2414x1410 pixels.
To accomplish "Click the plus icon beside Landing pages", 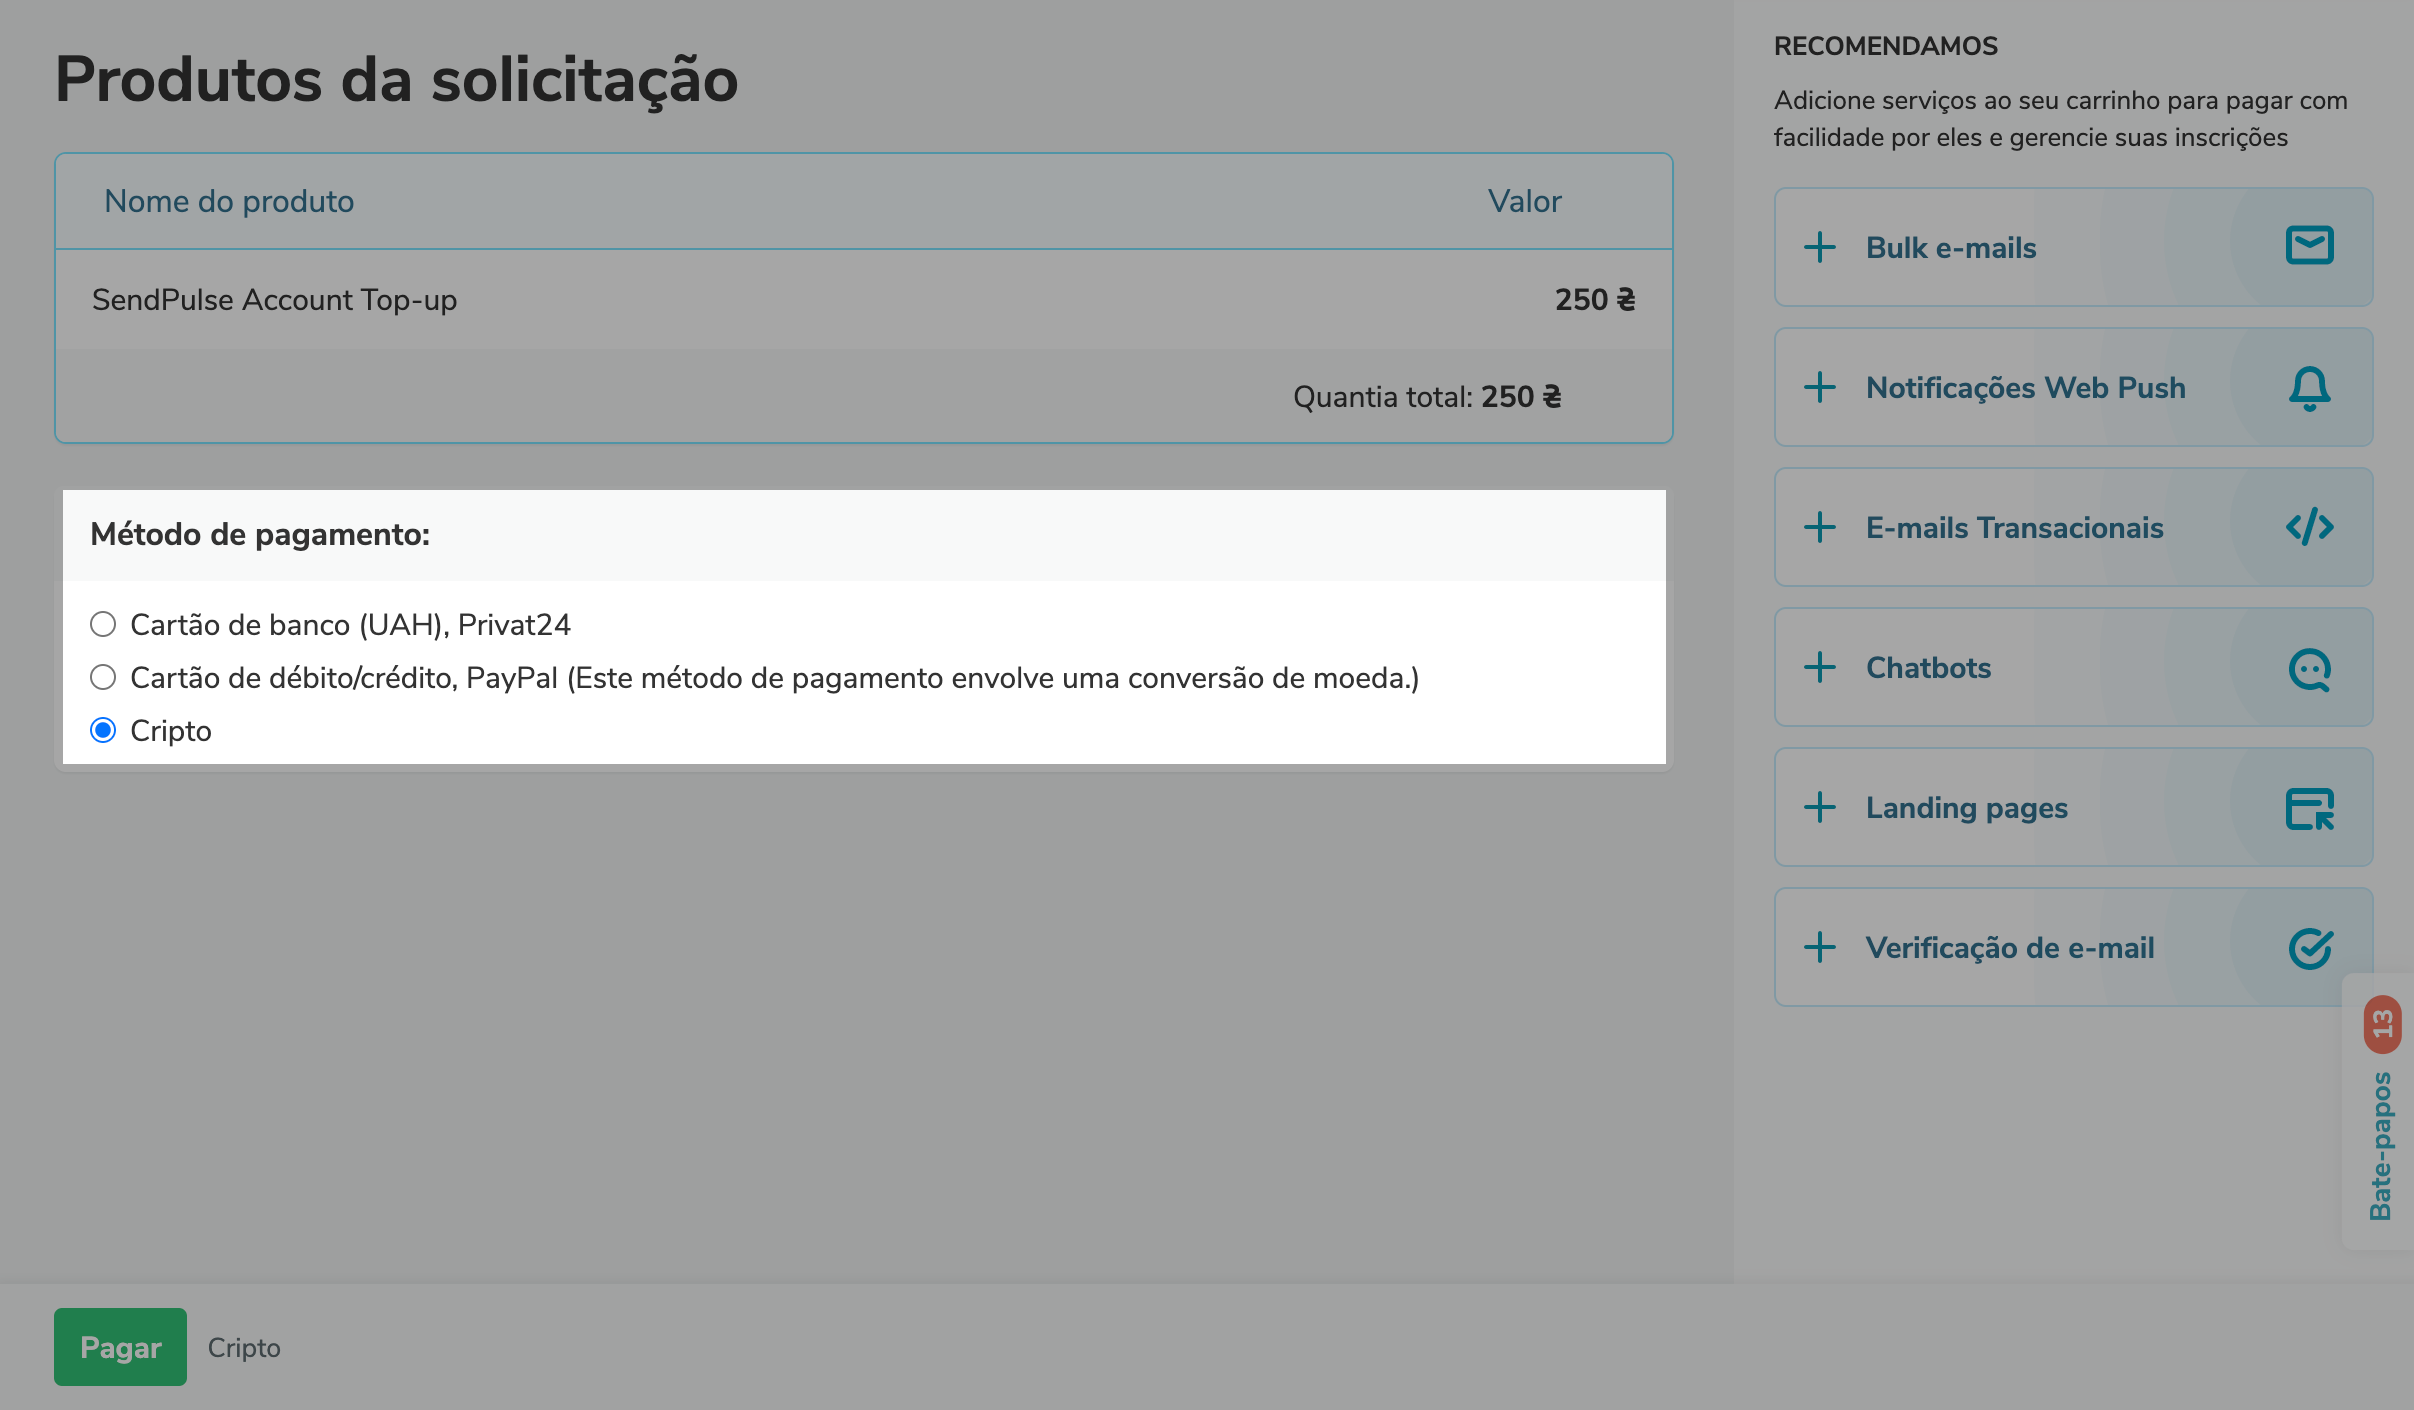I will [x=1820, y=807].
